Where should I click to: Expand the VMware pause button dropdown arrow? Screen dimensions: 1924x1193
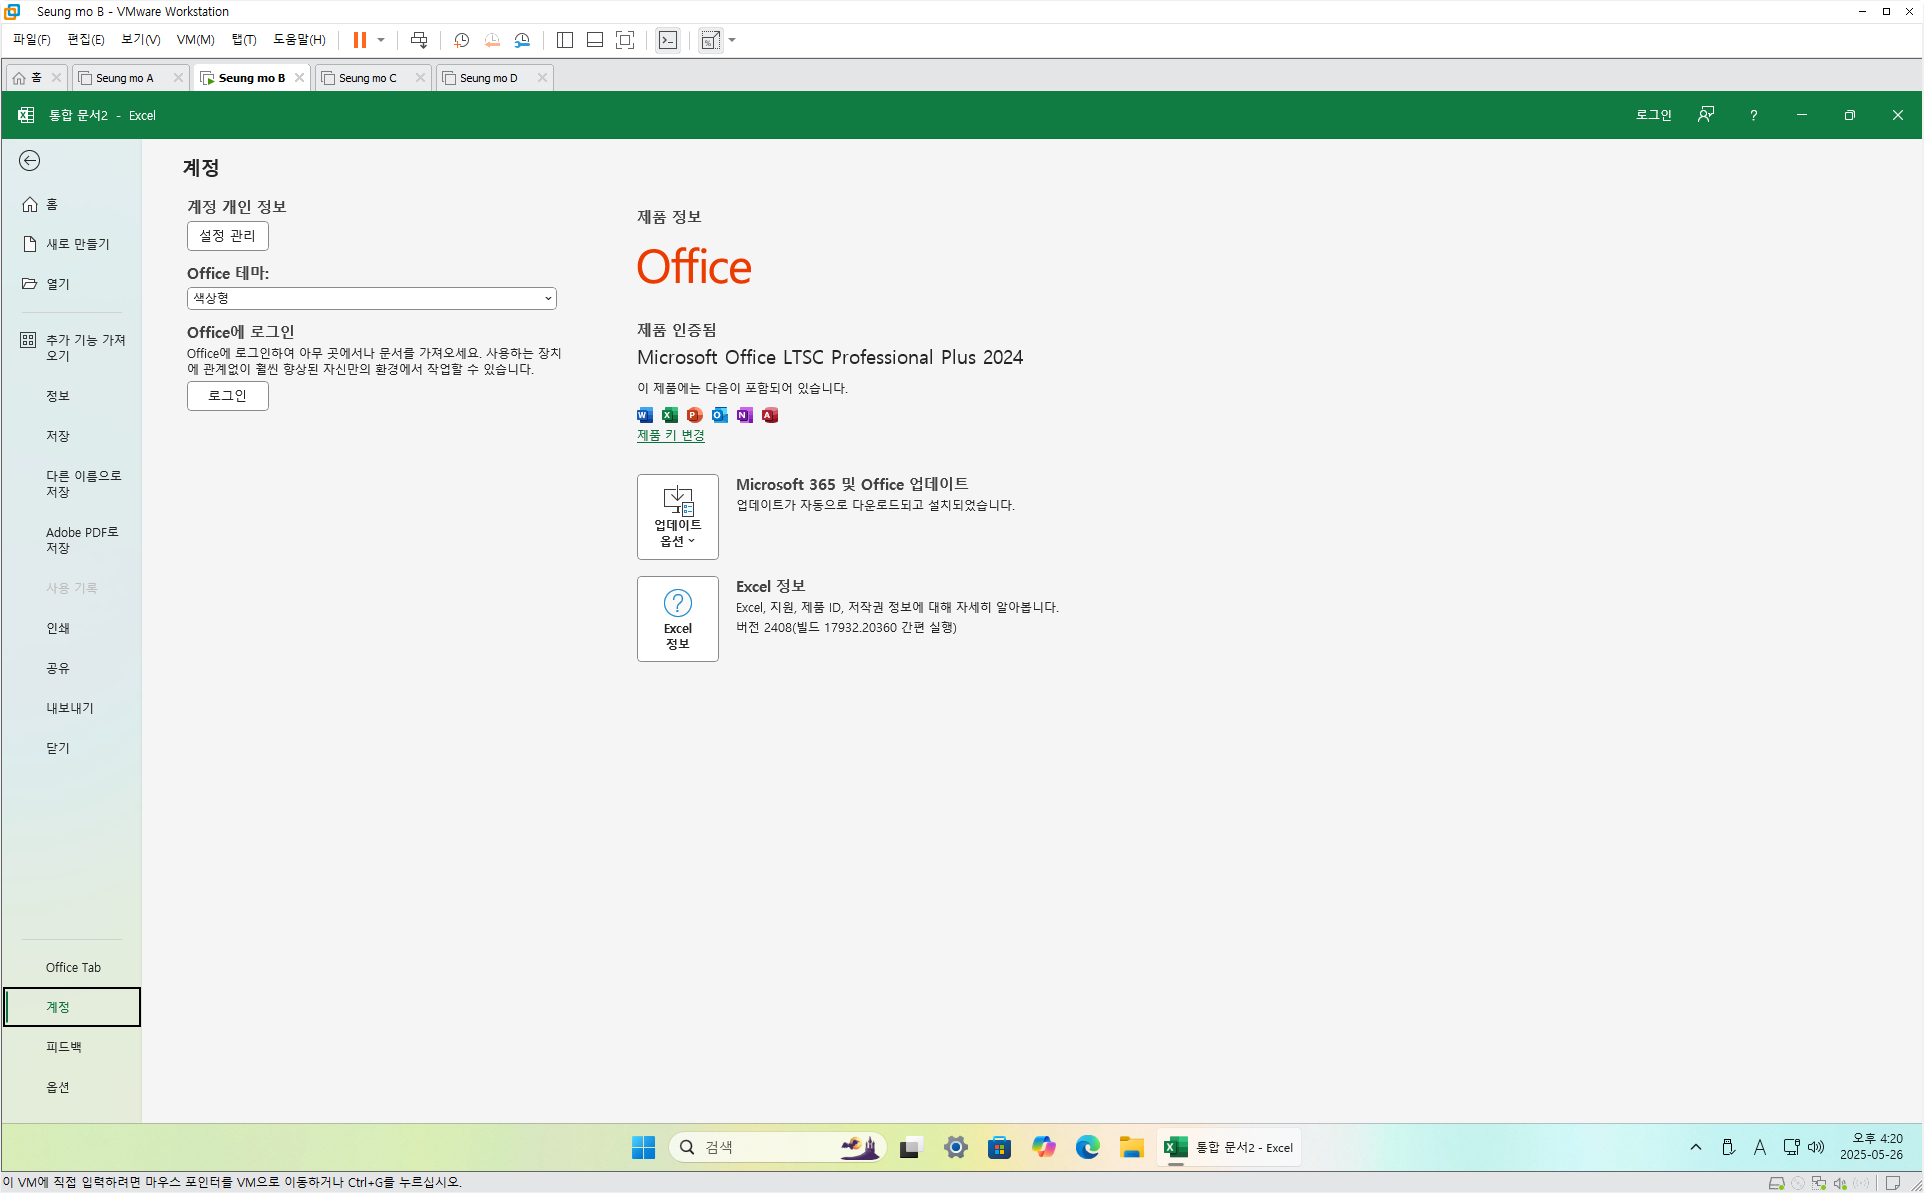(x=381, y=40)
